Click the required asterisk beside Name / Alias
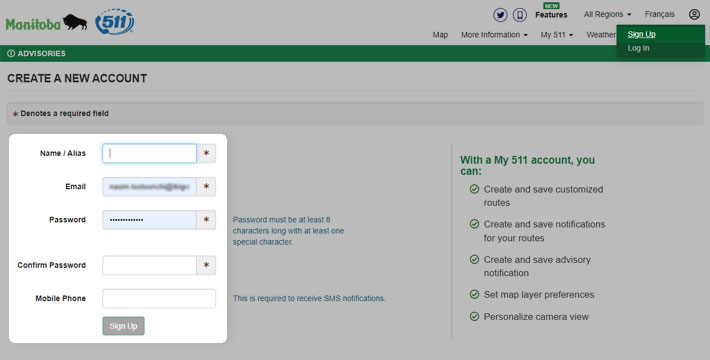This screenshot has height=360, width=710. tap(206, 154)
